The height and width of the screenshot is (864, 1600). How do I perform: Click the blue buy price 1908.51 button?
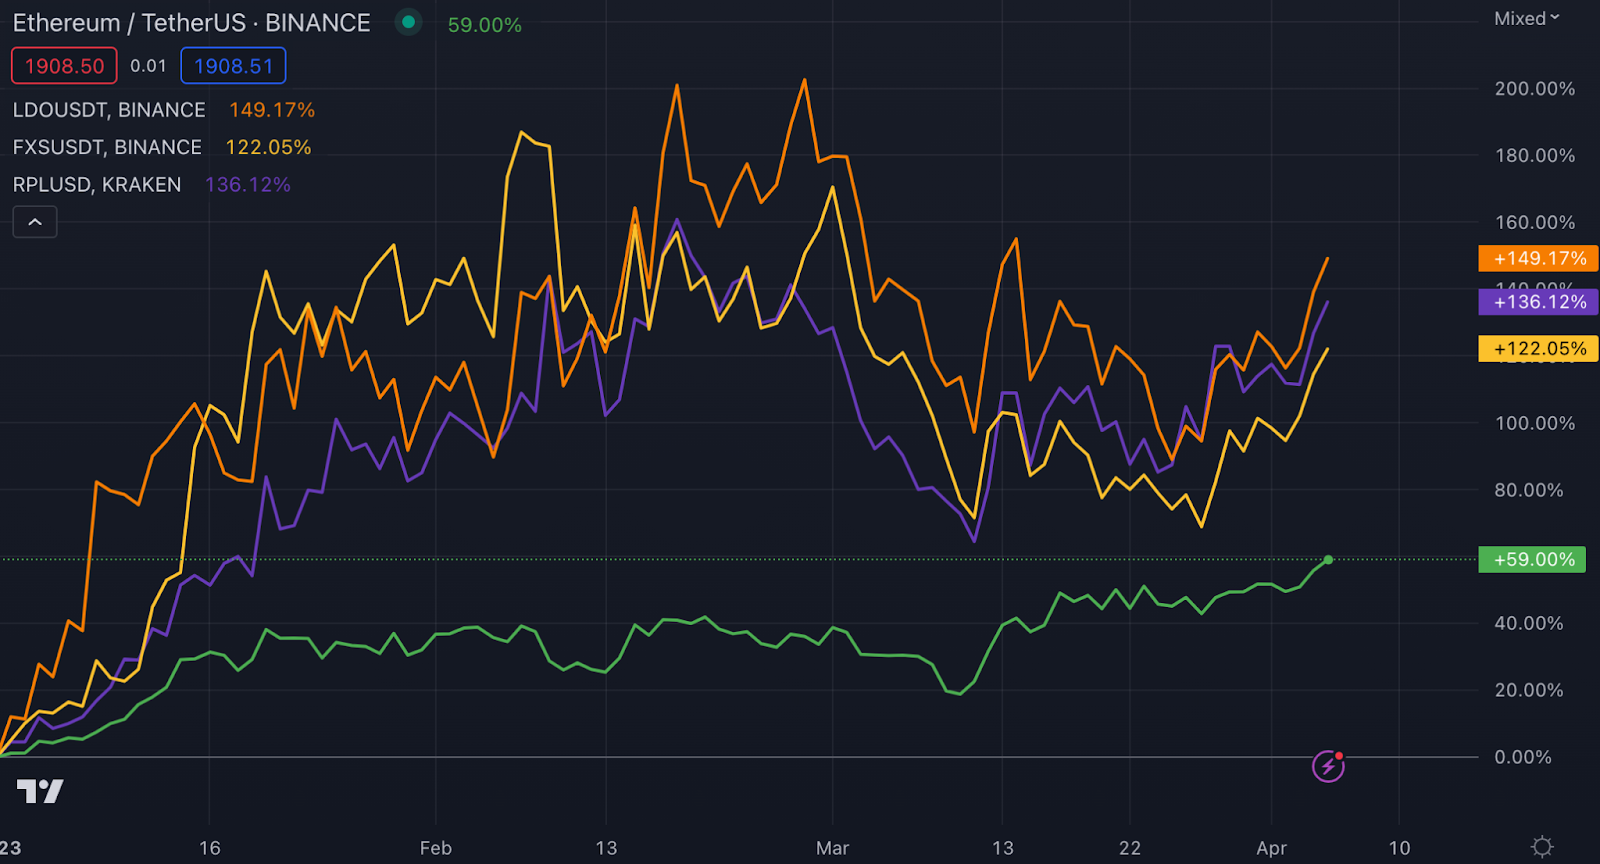pos(233,66)
